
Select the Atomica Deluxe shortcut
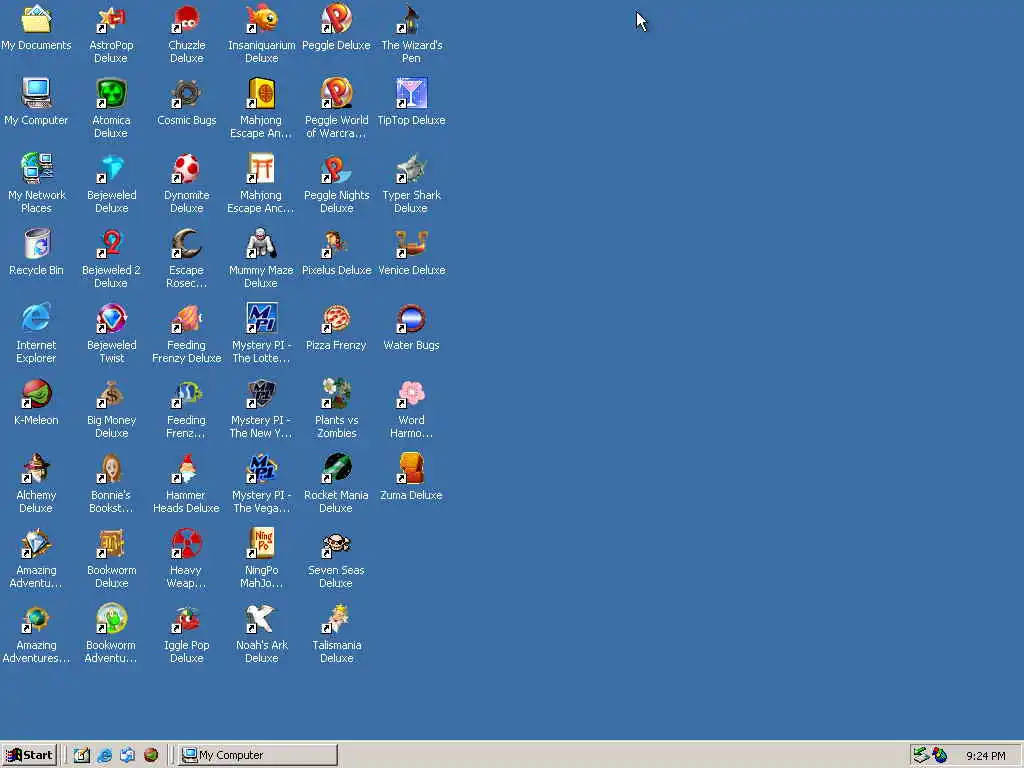111,108
